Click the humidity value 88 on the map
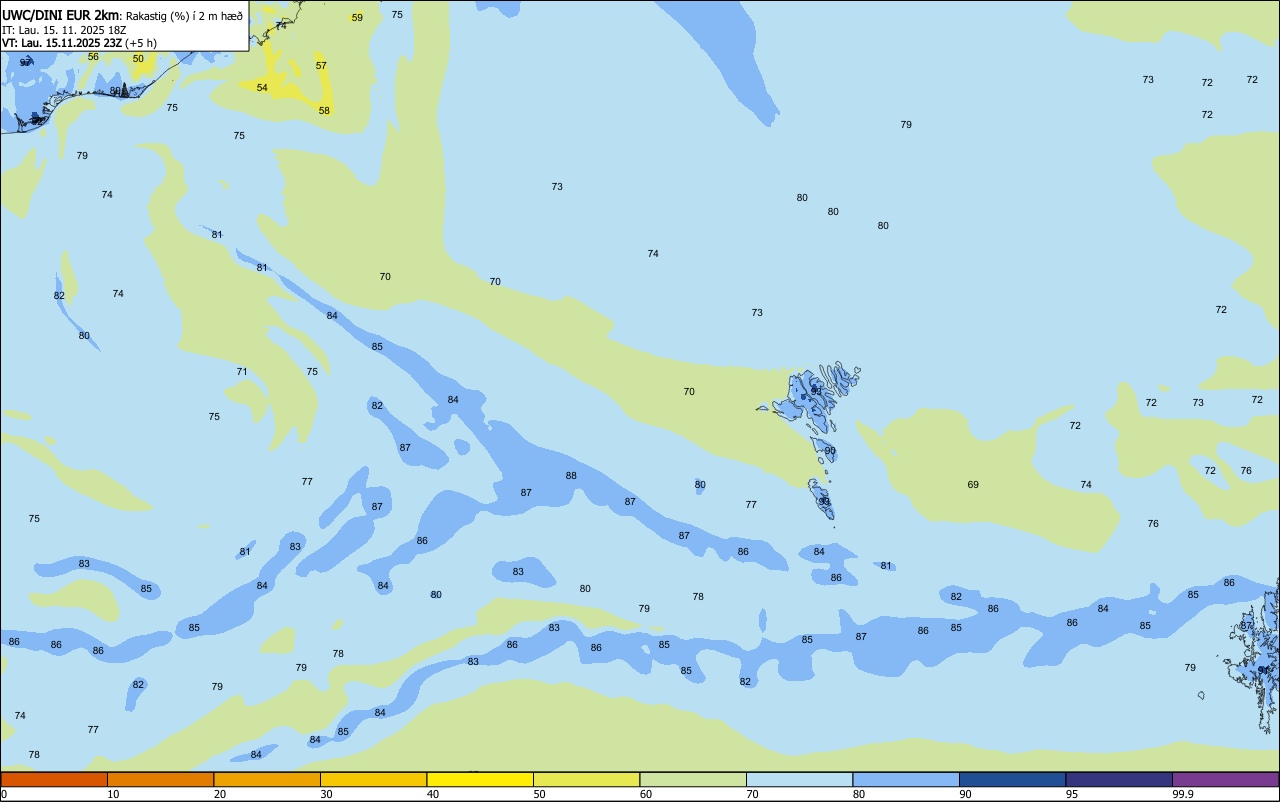The width and height of the screenshot is (1280, 802). click(571, 476)
